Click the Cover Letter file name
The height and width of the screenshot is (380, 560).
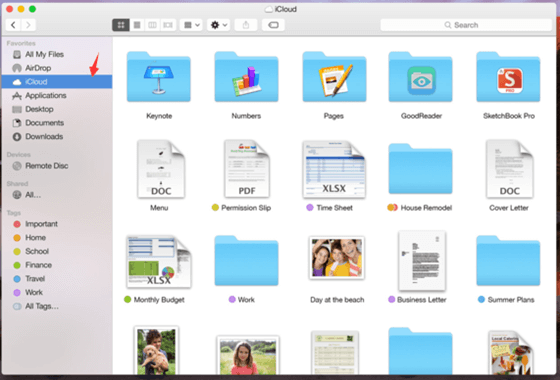click(509, 208)
